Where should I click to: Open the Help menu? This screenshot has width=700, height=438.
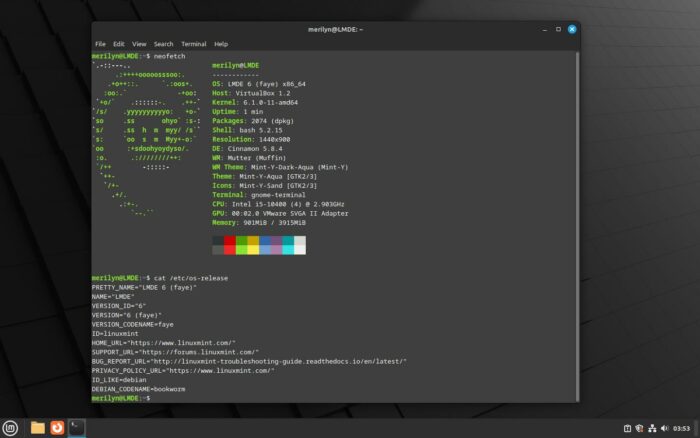(x=221, y=44)
